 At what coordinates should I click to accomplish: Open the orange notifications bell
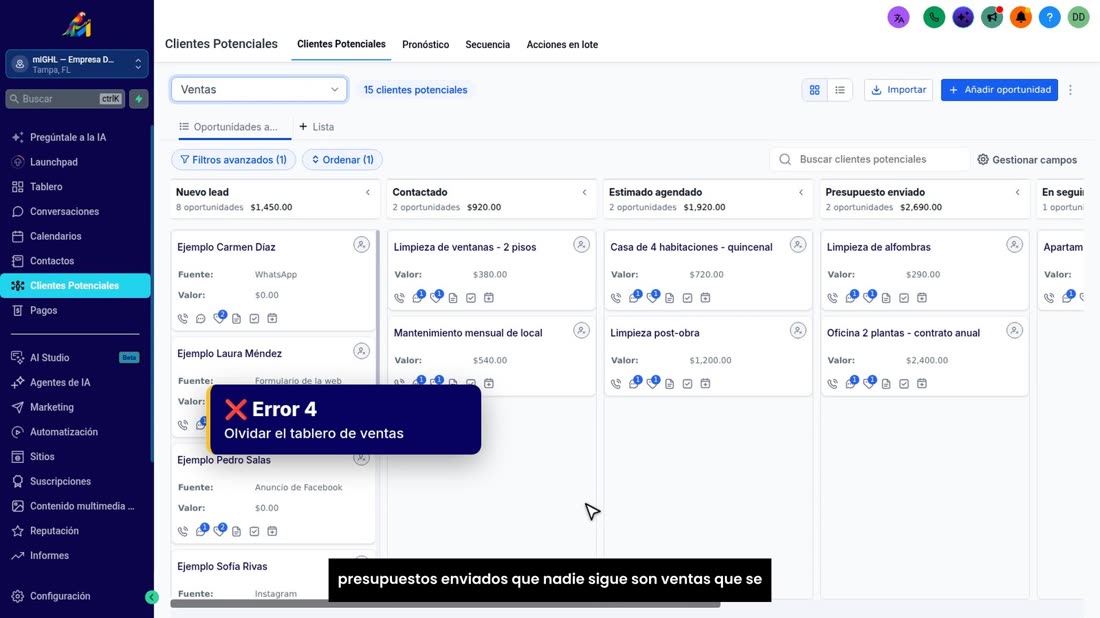(1021, 18)
